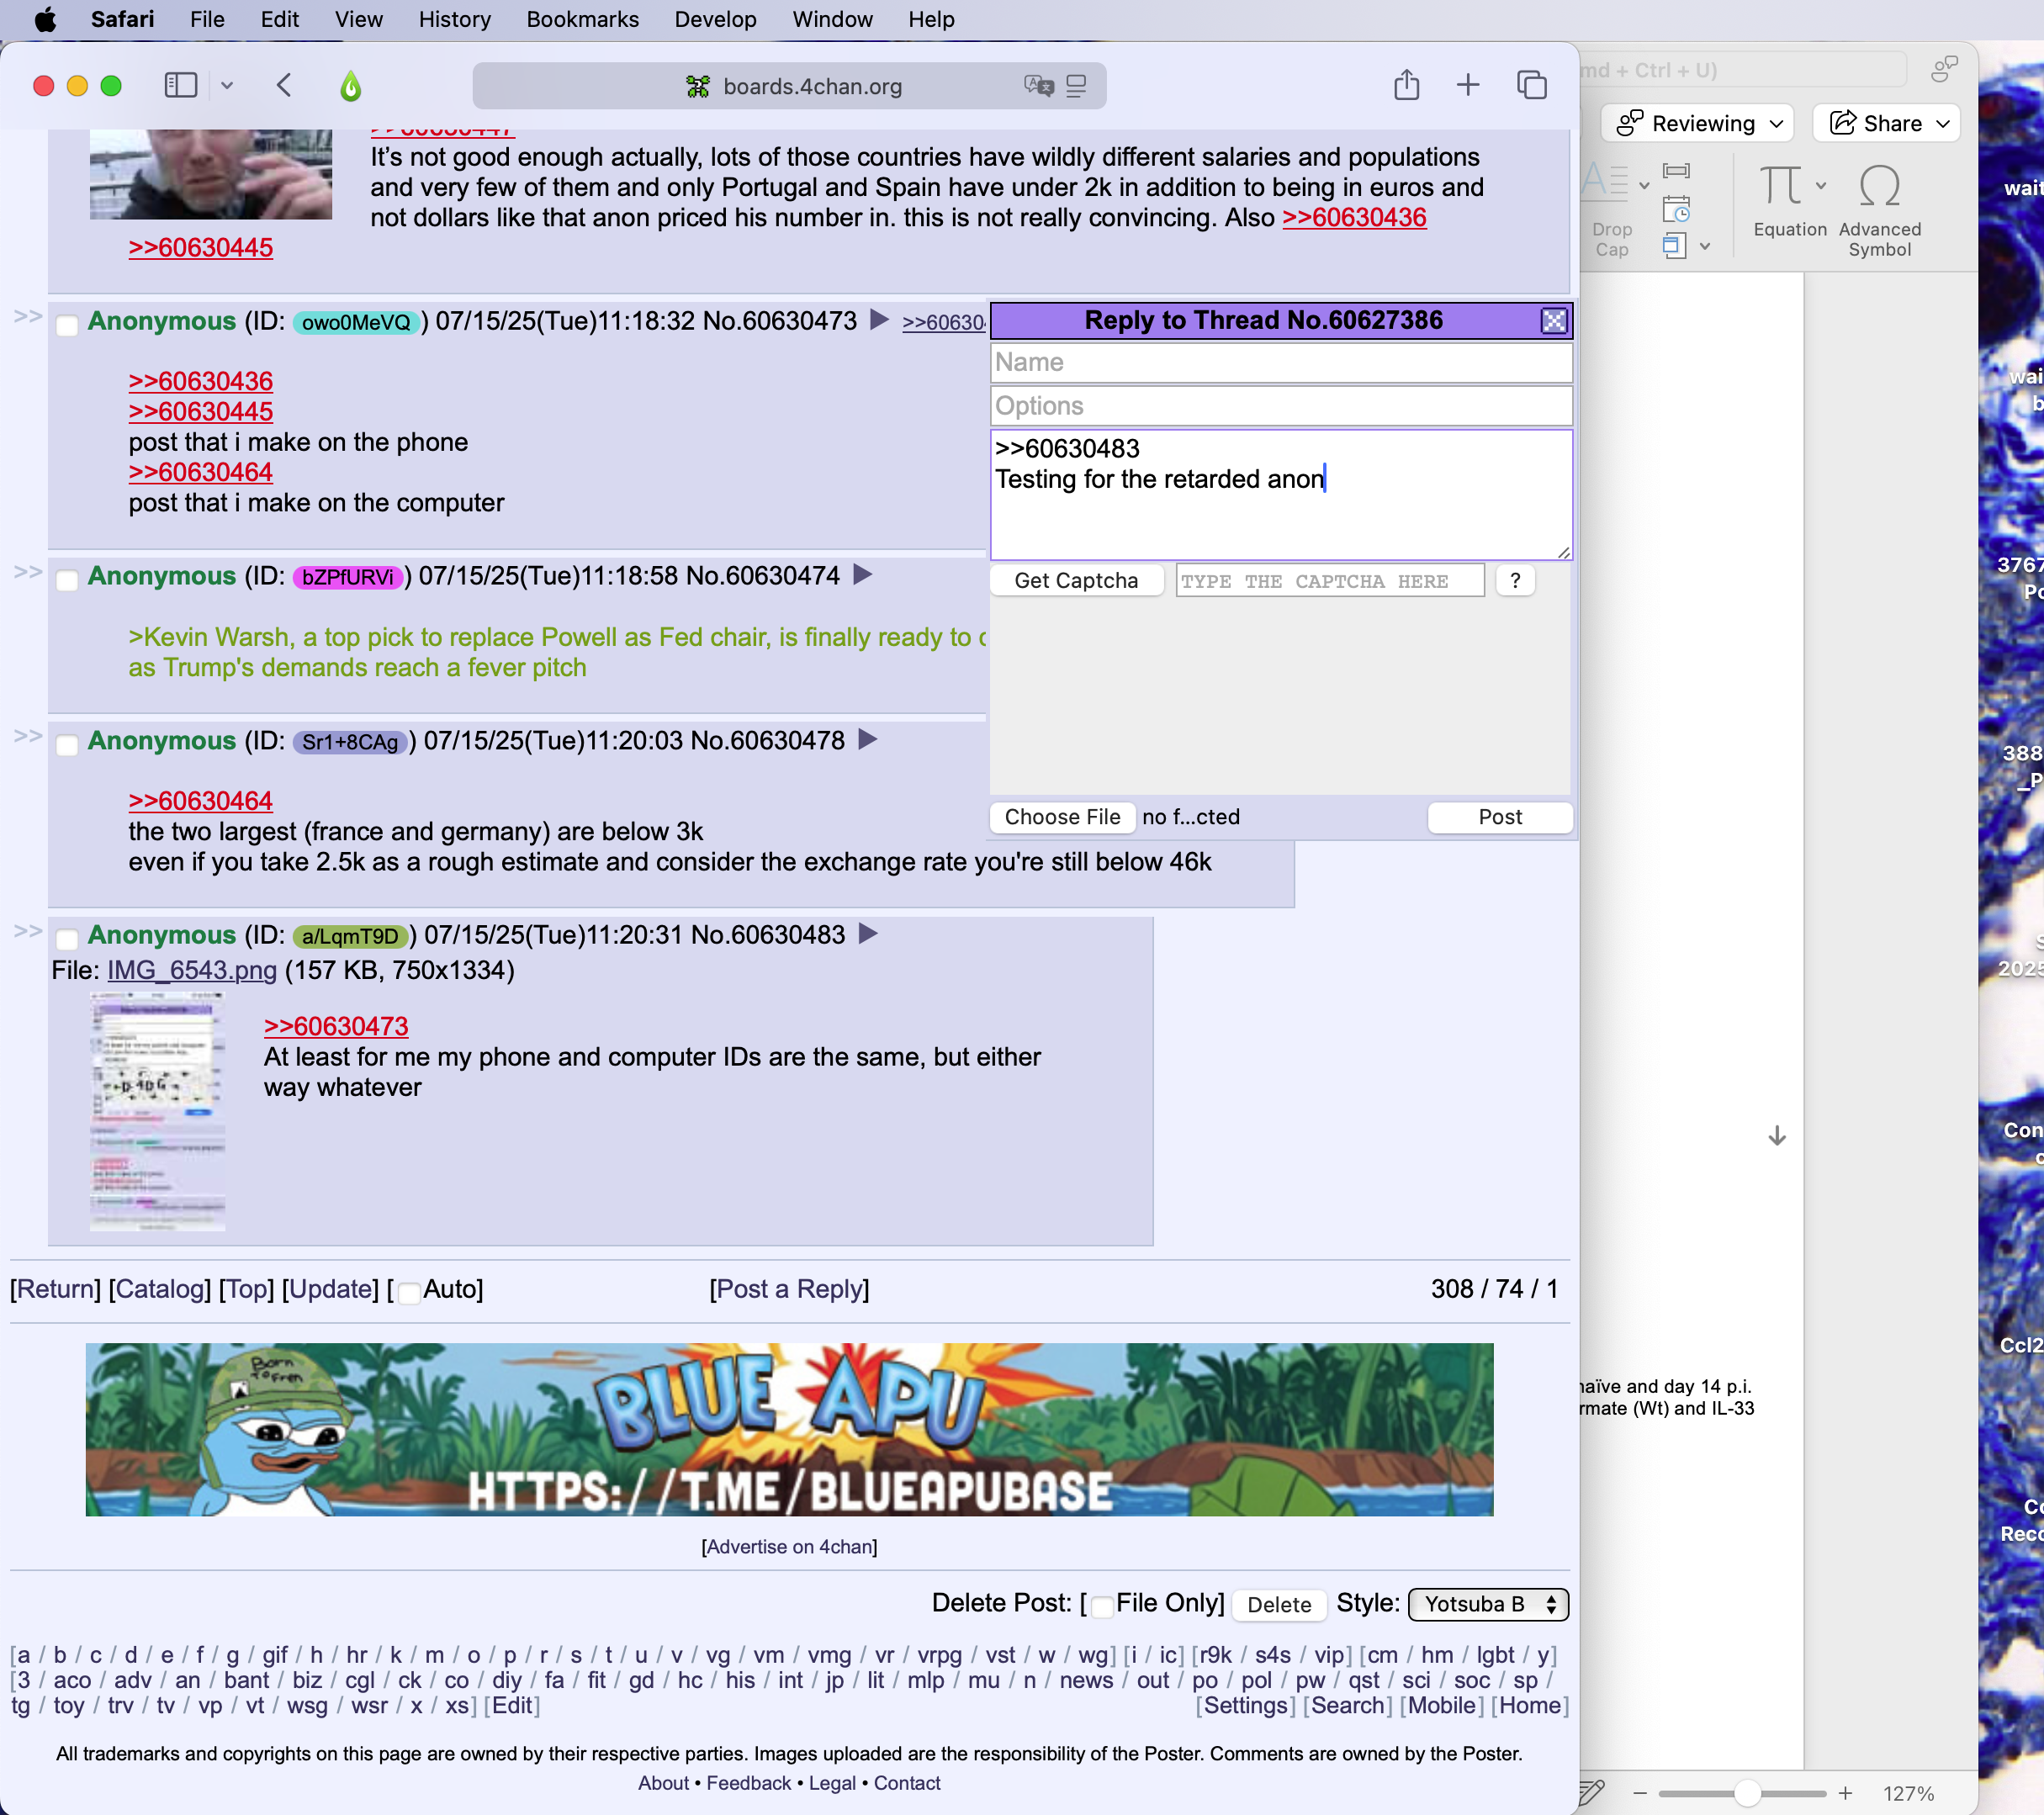The width and height of the screenshot is (2044, 1815).
Task: Go back in Safari
Action: click(x=284, y=86)
